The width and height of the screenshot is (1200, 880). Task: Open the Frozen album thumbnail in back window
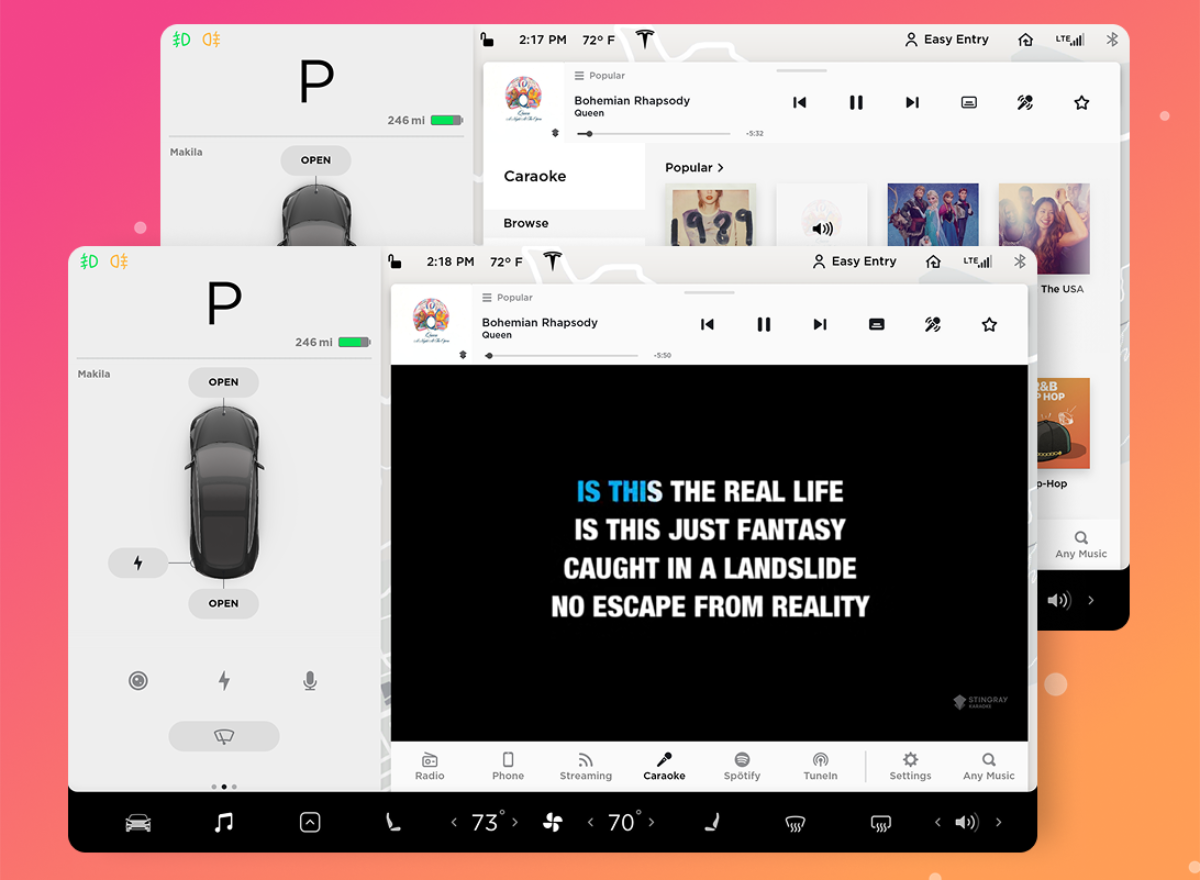tap(933, 214)
